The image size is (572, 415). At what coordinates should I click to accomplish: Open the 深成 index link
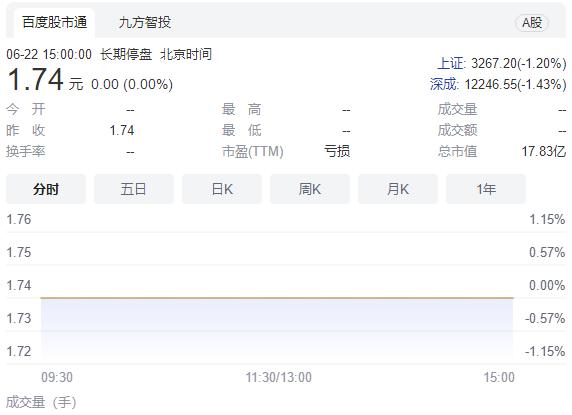(444, 84)
